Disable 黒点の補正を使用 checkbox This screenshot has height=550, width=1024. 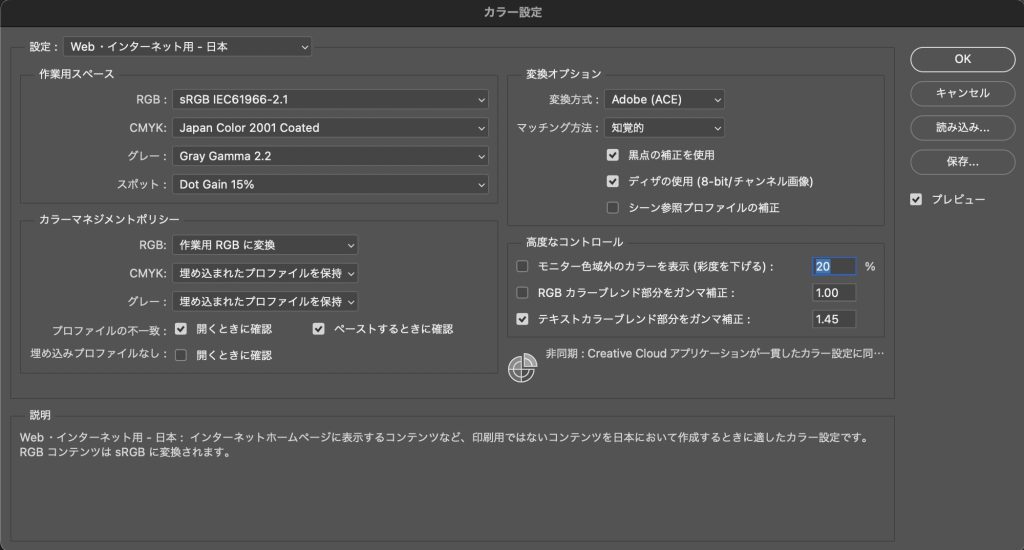click(613, 155)
